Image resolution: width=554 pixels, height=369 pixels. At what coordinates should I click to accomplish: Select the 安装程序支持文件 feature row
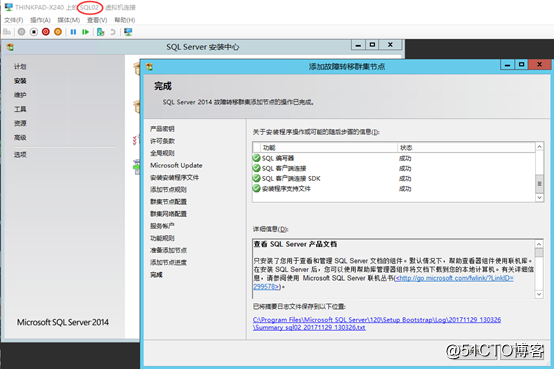click(x=394, y=188)
